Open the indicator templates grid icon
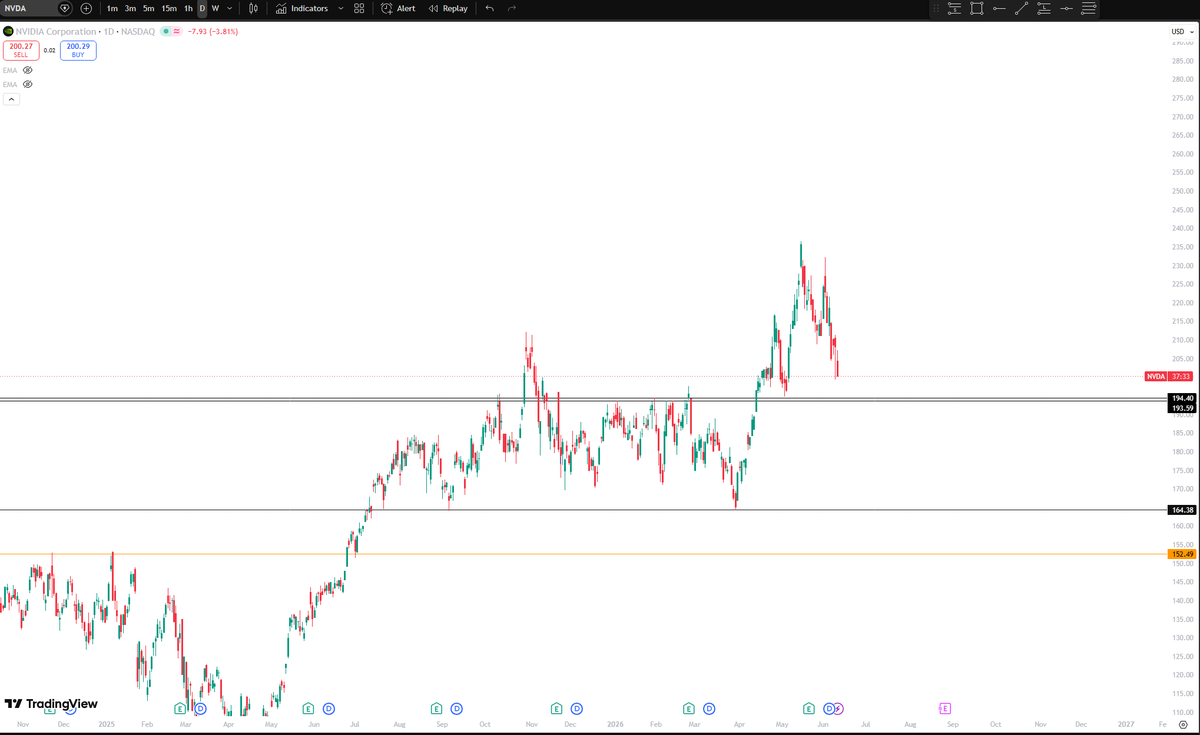Image resolution: width=1200 pixels, height=735 pixels. coord(359,8)
